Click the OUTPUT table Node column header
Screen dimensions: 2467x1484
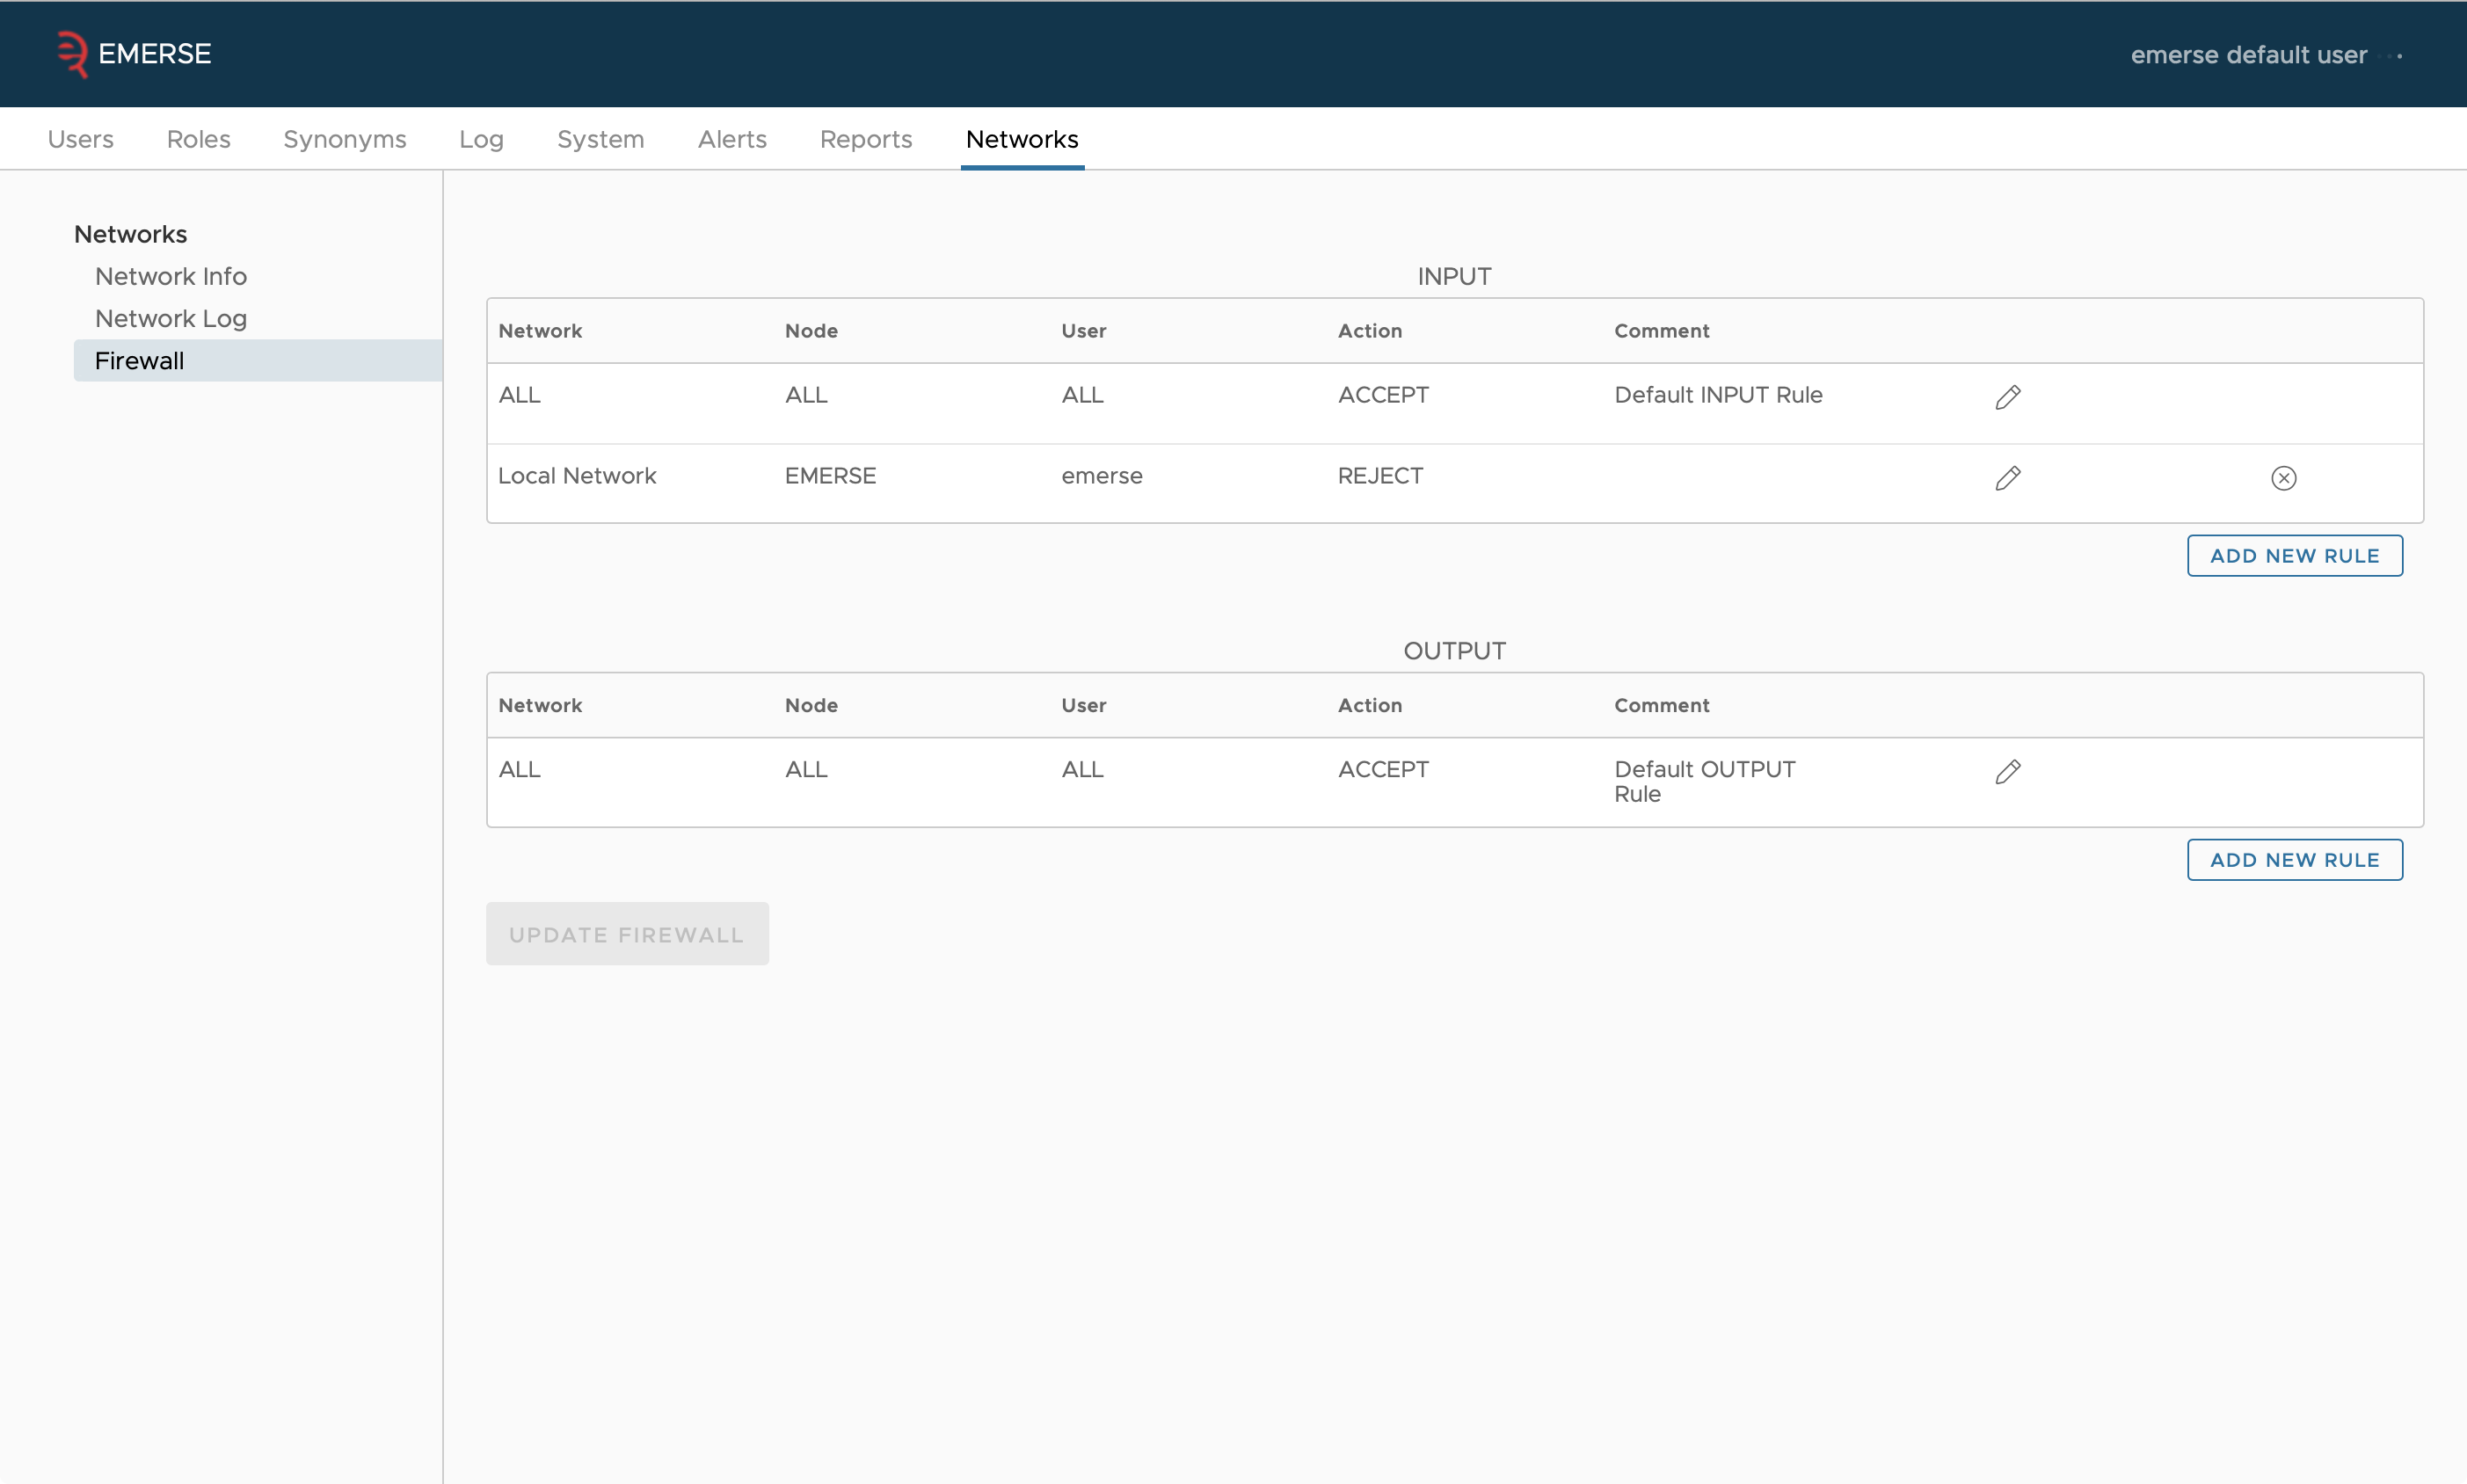(811, 705)
